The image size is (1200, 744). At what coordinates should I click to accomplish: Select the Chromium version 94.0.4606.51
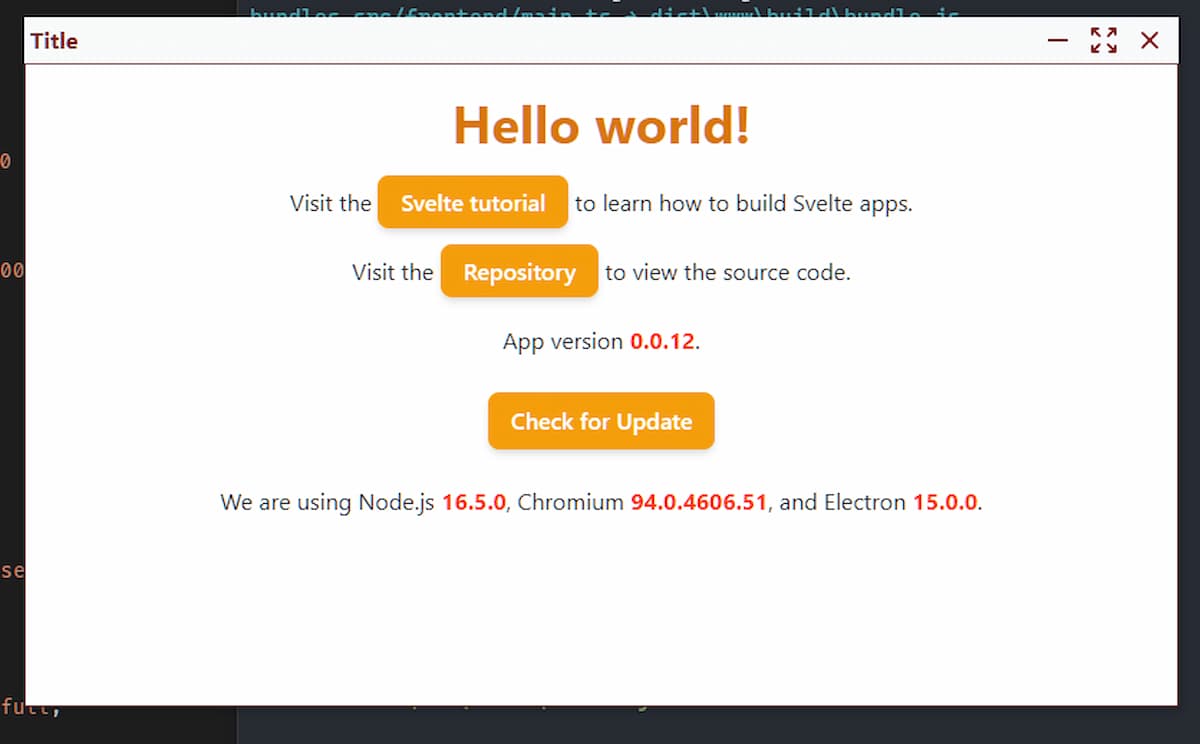pyautogui.click(x=699, y=502)
